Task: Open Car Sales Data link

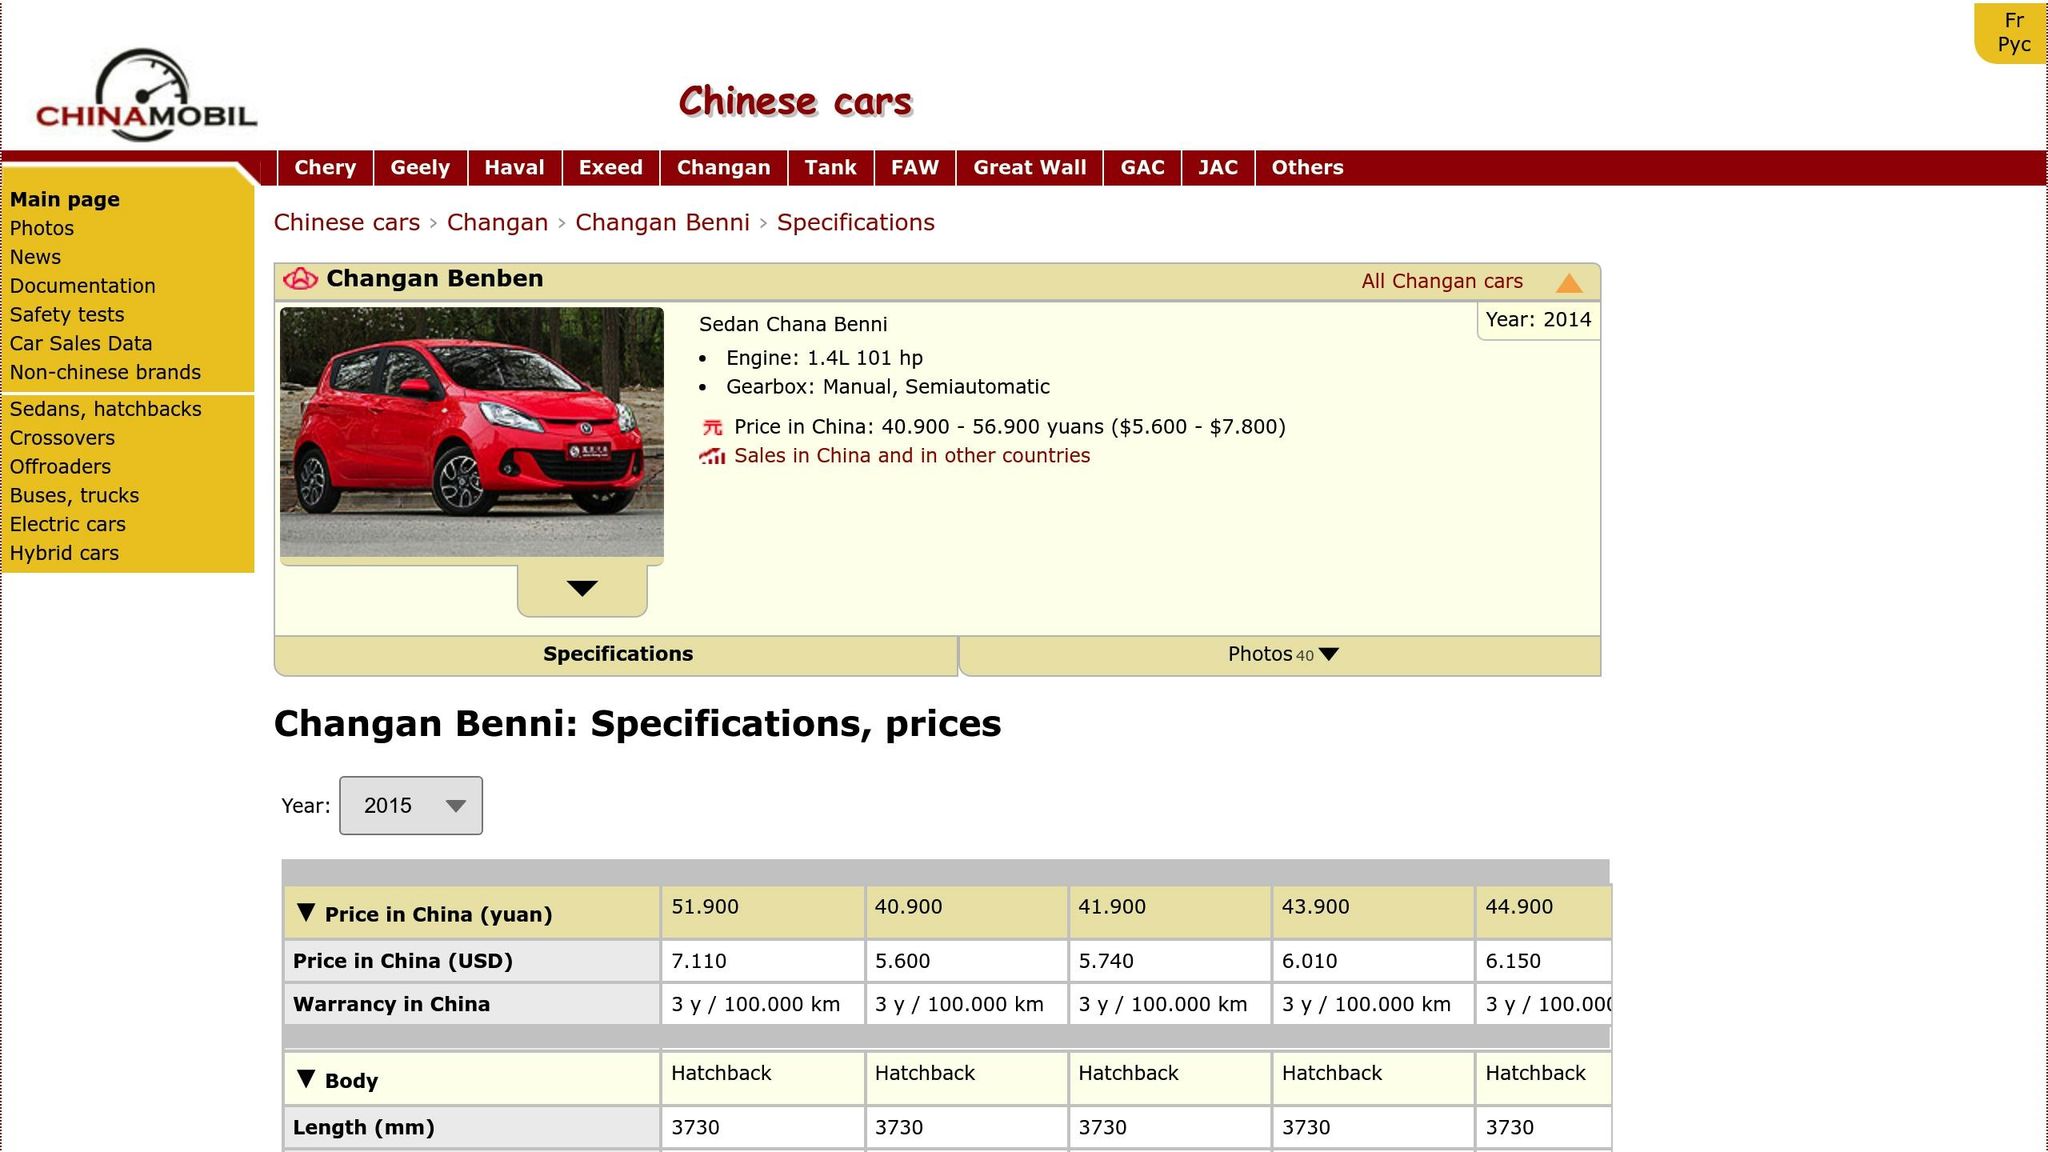Action: click(81, 344)
